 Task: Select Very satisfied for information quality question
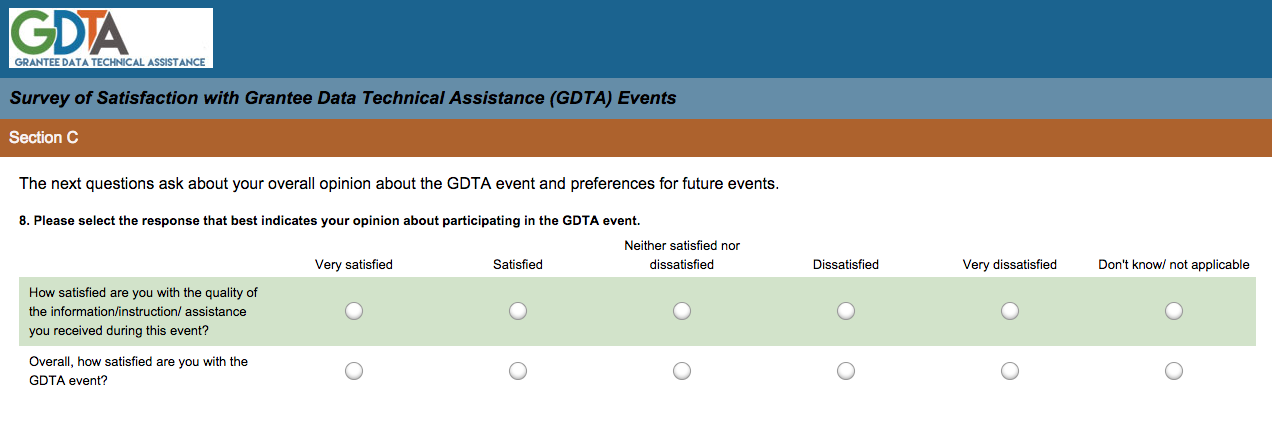[354, 311]
